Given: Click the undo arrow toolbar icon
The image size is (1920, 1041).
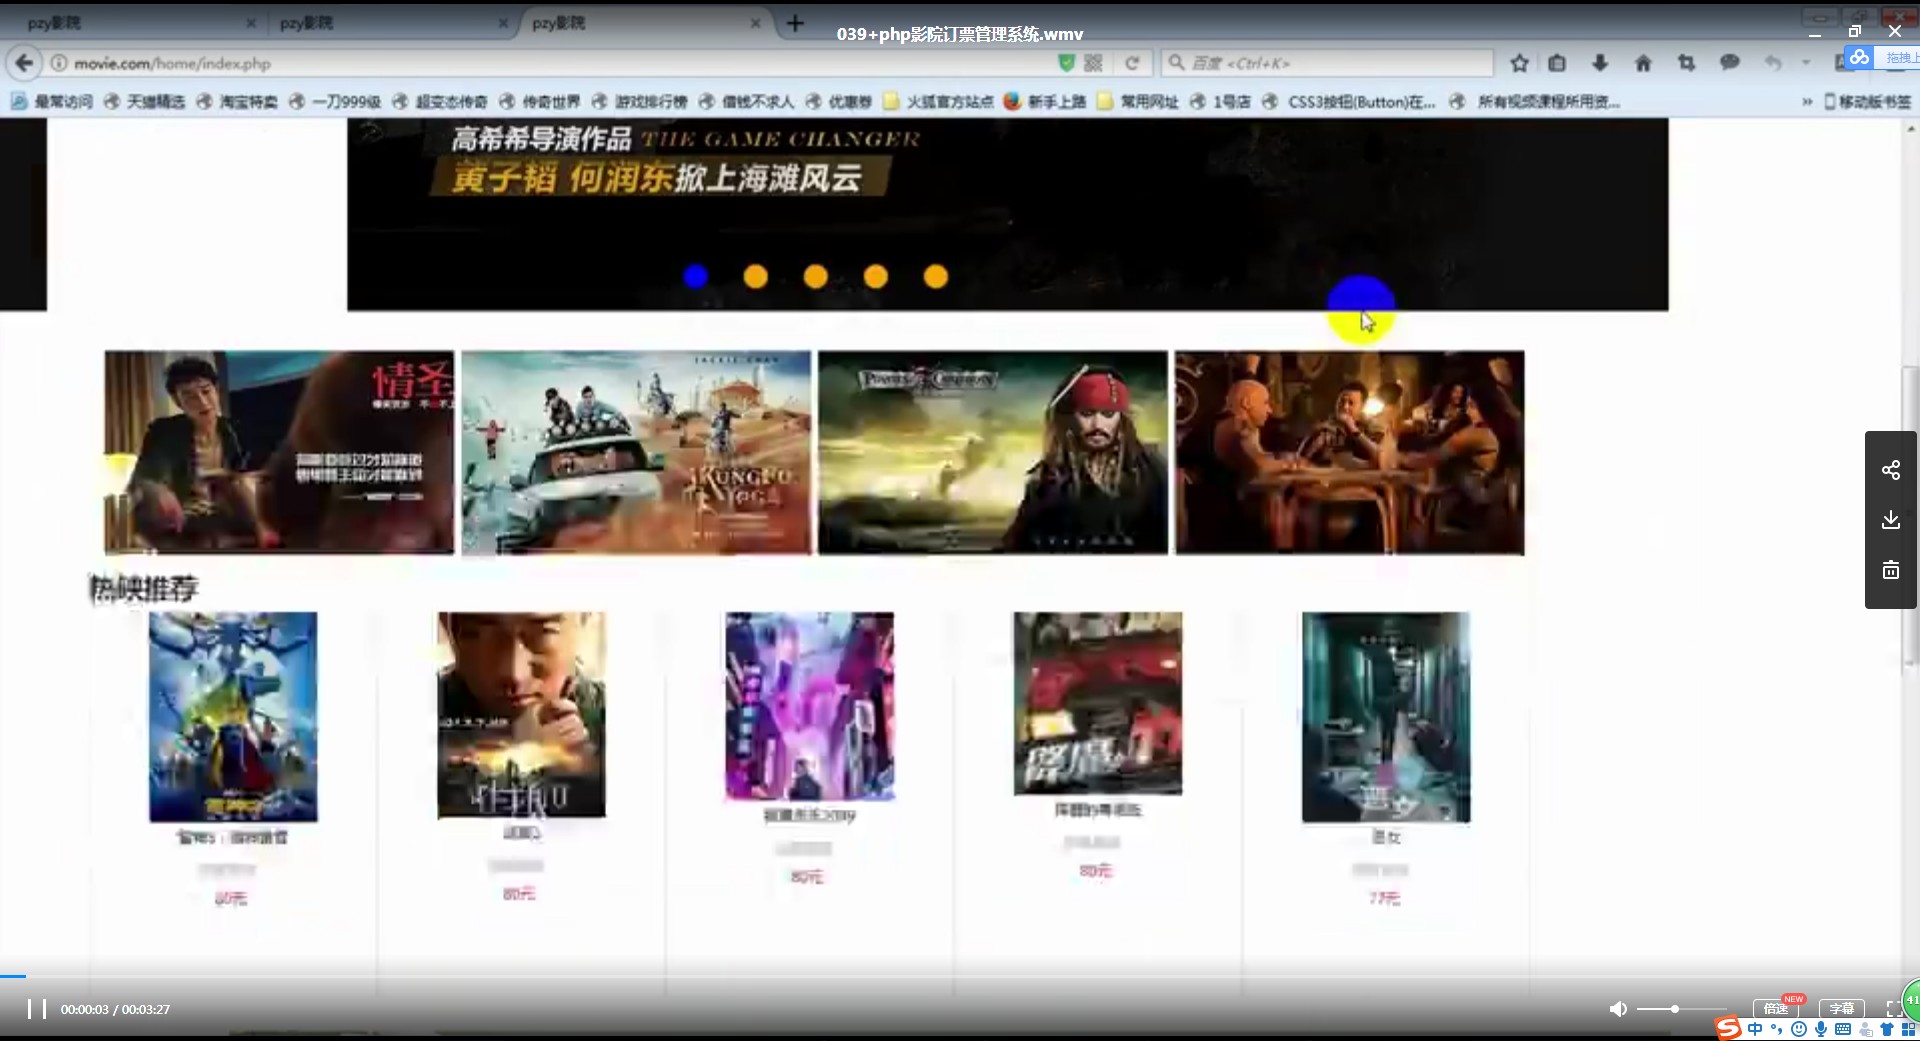Looking at the screenshot, I should pyautogui.click(x=1773, y=63).
